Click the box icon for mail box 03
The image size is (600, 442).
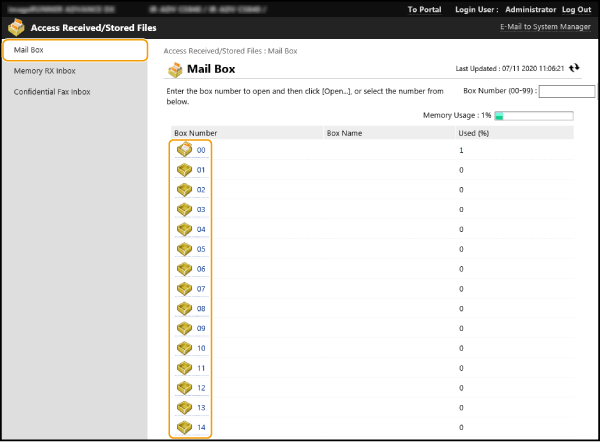pyautogui.click(x=184, y=209)
